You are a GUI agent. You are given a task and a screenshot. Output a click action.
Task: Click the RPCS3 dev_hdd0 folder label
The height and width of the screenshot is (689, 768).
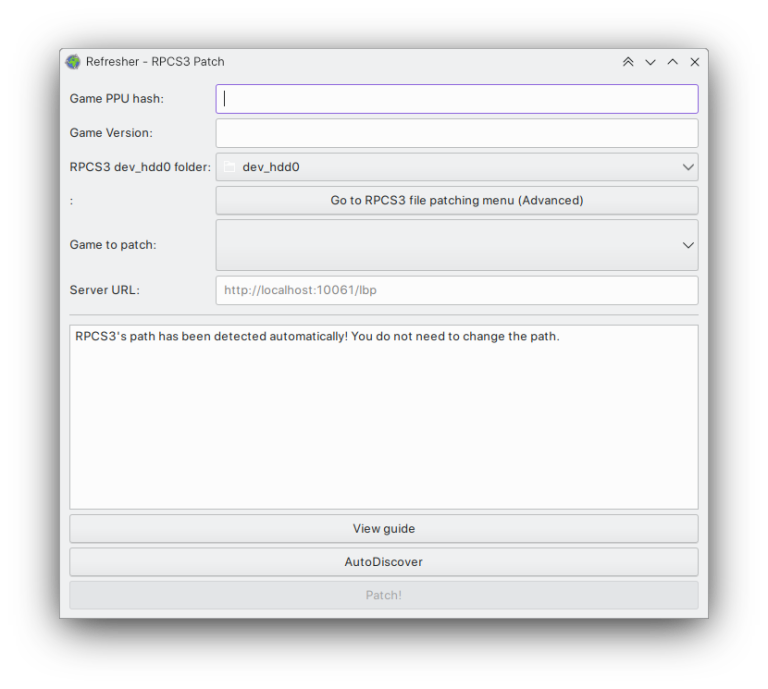(x=140, y=167)
